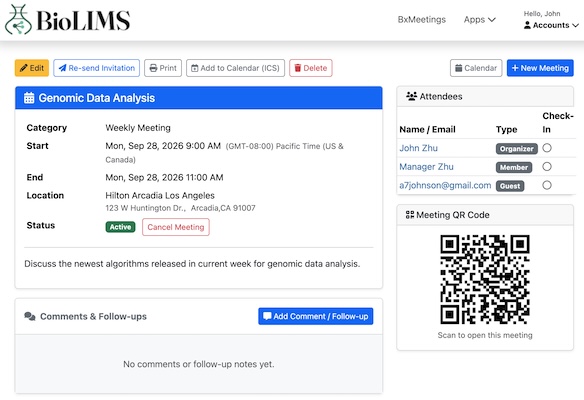Click end time Mon, Sep 28, 2026 11:00 AM
Viewport: 584px width, 400px height.
tap(164, 177)
